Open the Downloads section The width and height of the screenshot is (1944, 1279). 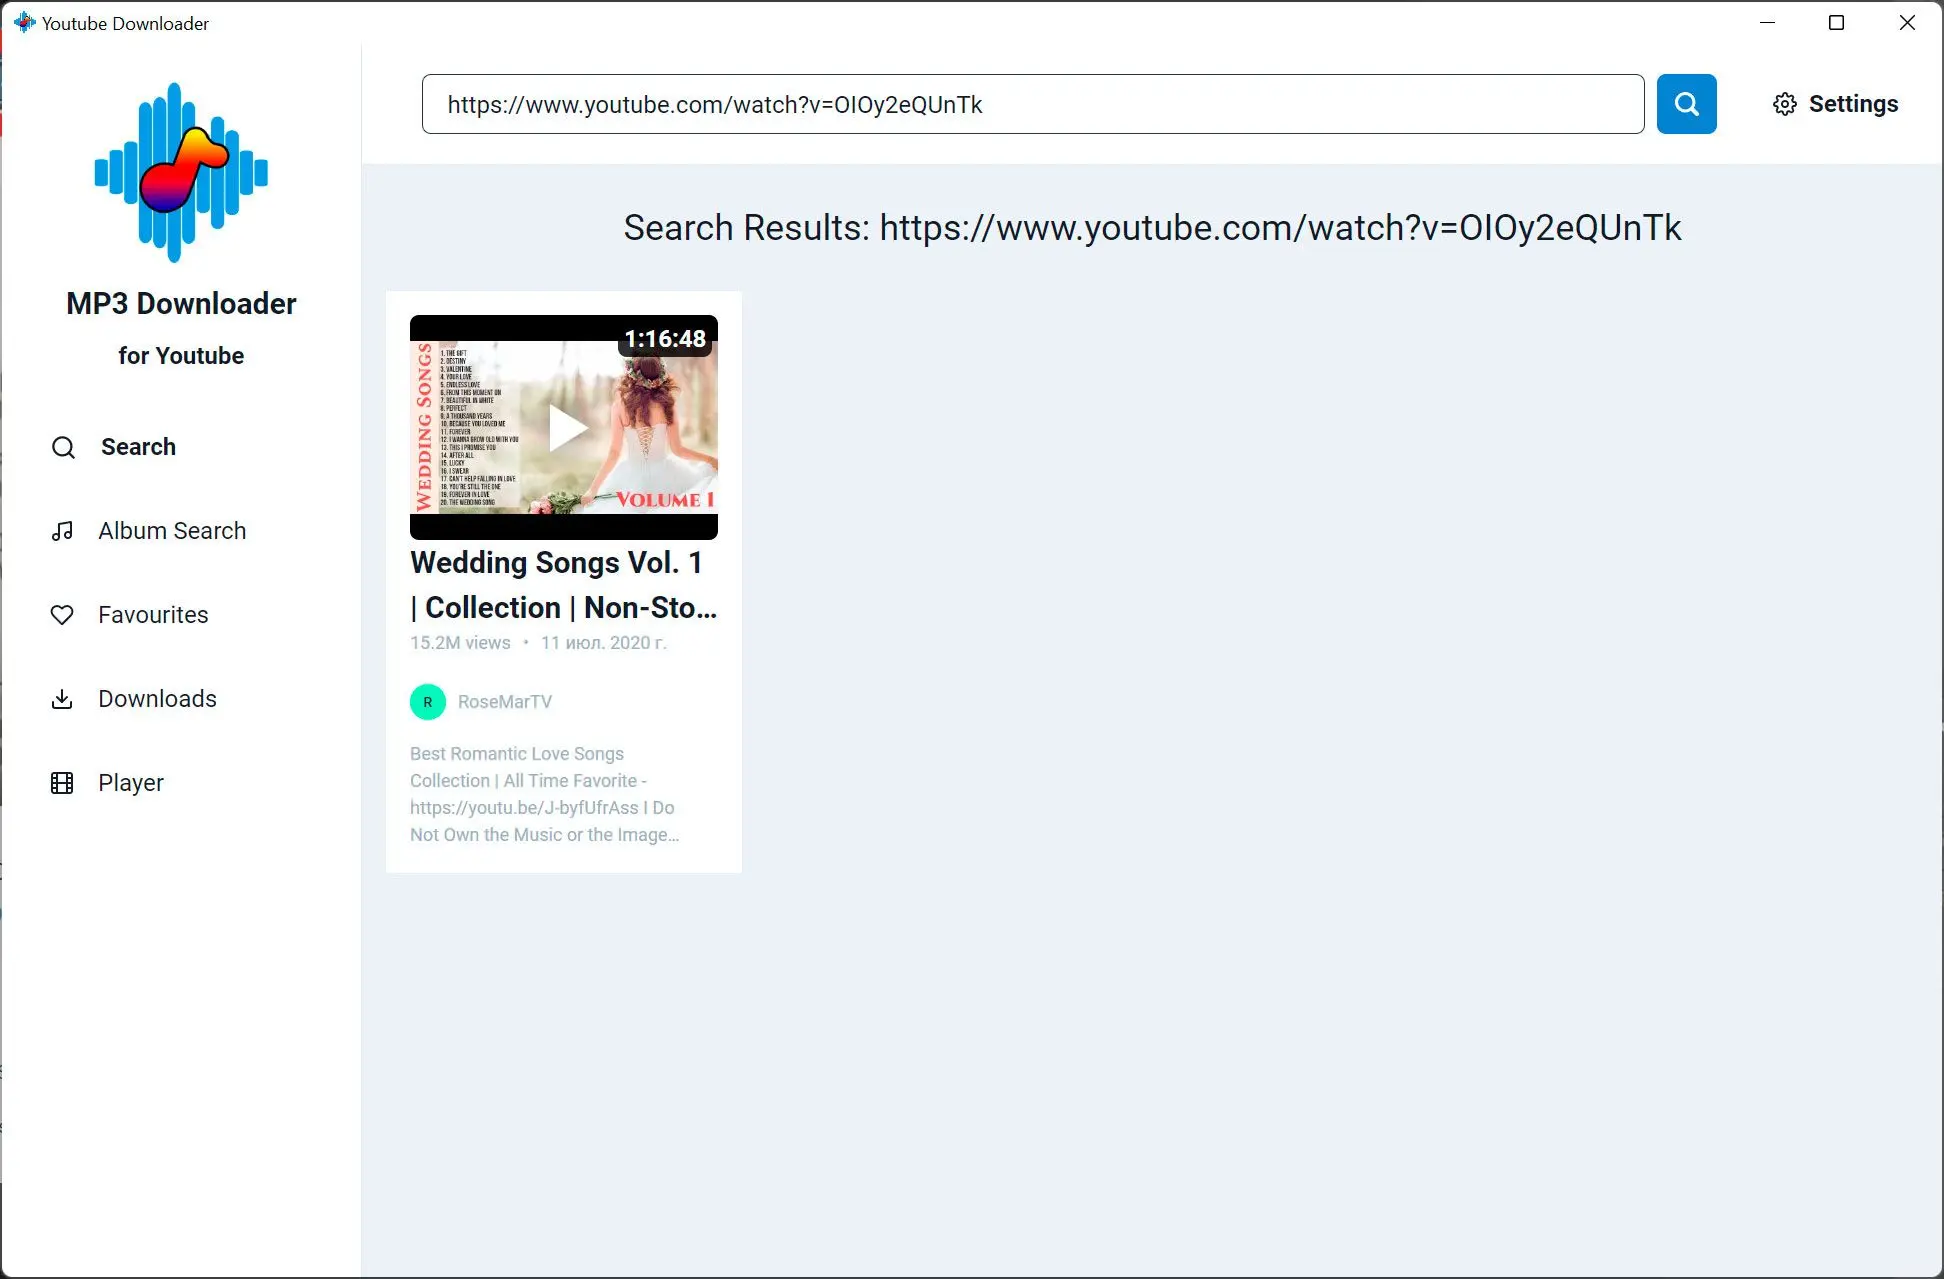(x=156, y=698)
